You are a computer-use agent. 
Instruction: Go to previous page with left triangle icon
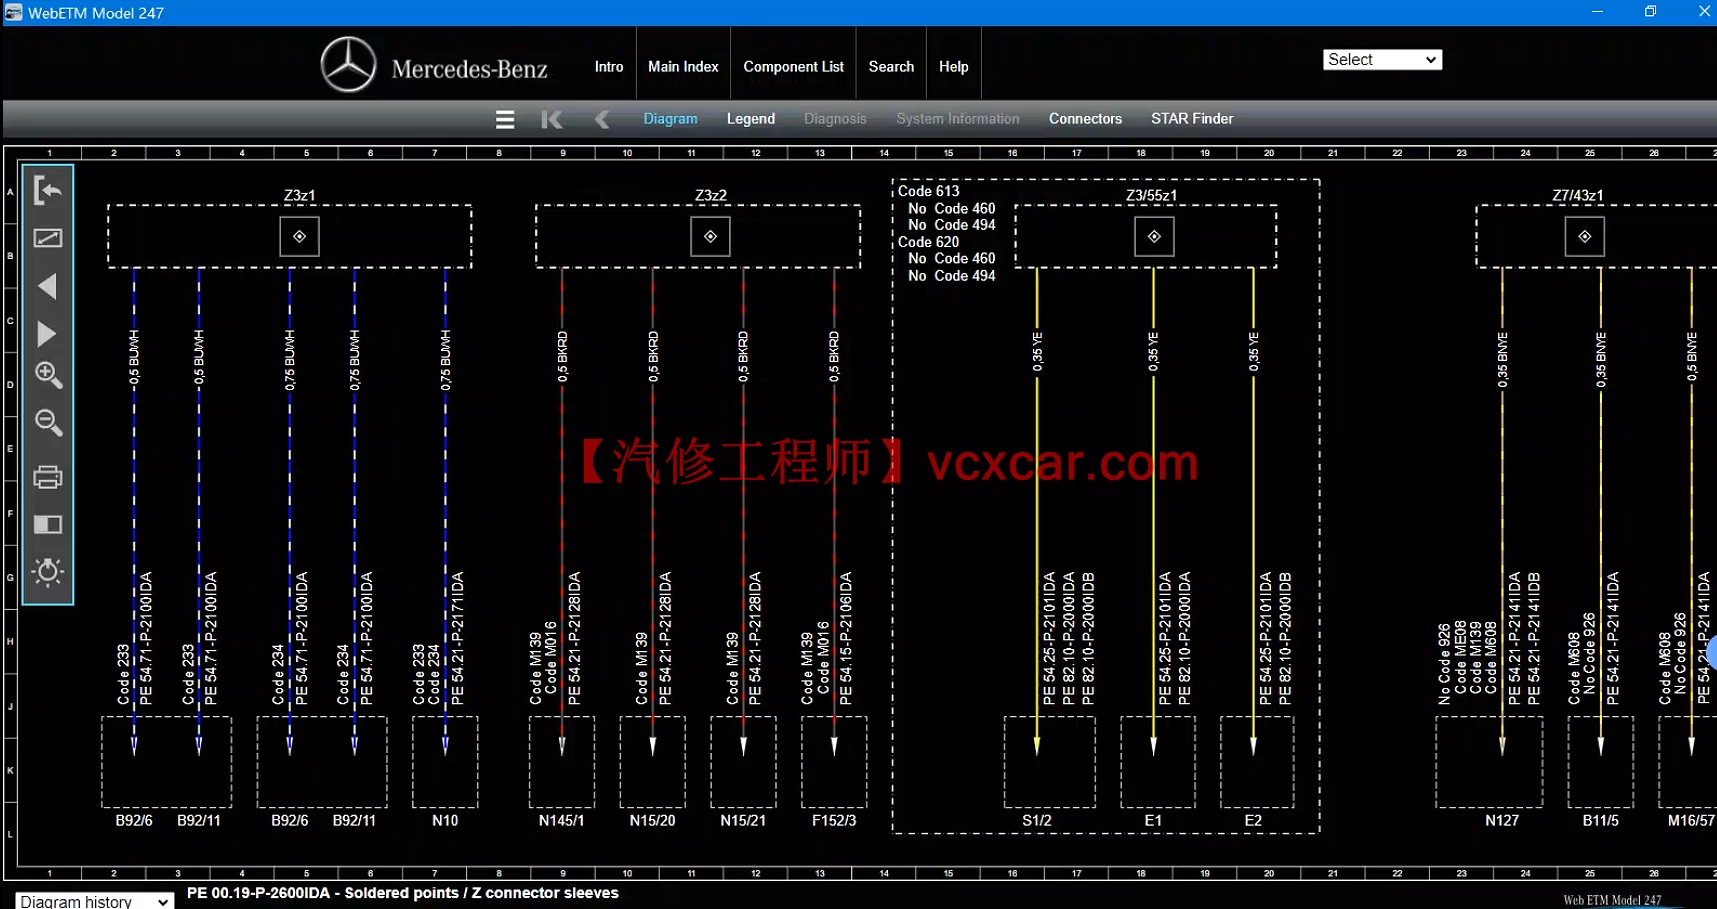[x=47, y=287]
